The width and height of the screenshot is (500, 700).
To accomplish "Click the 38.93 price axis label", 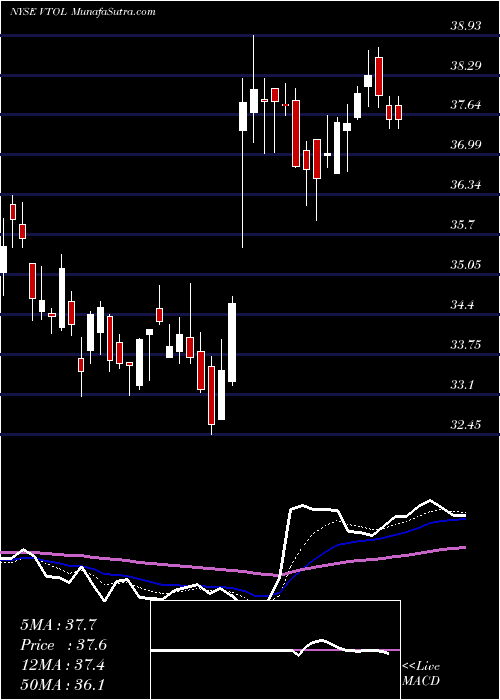I will (466, 26).
